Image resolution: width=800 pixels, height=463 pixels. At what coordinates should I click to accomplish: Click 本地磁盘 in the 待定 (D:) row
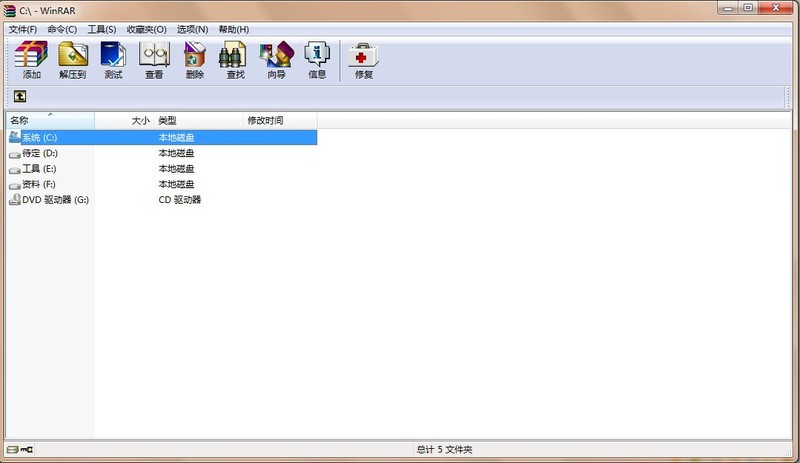pyautogui.click(x=176, y=153)
